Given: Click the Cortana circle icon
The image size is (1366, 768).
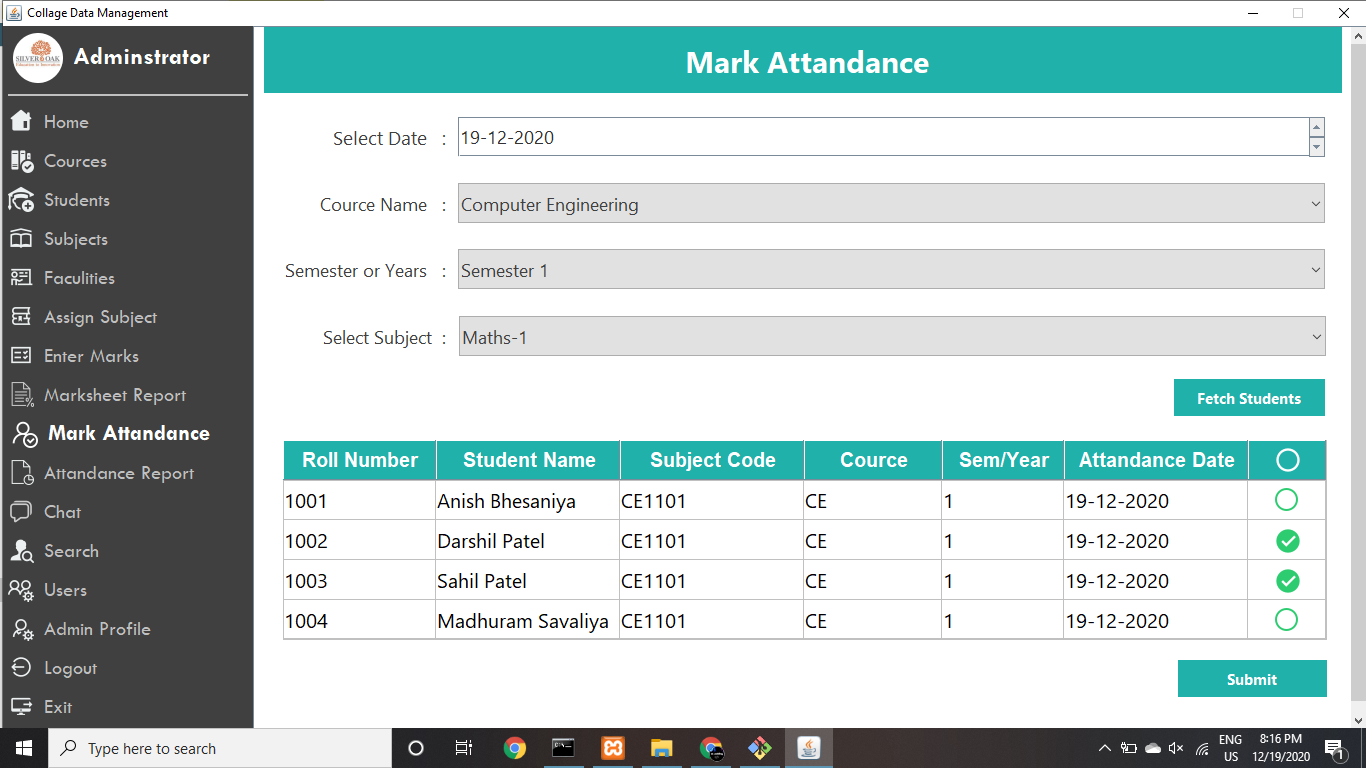Looking at the screenshot, I should tap(416, 748).
